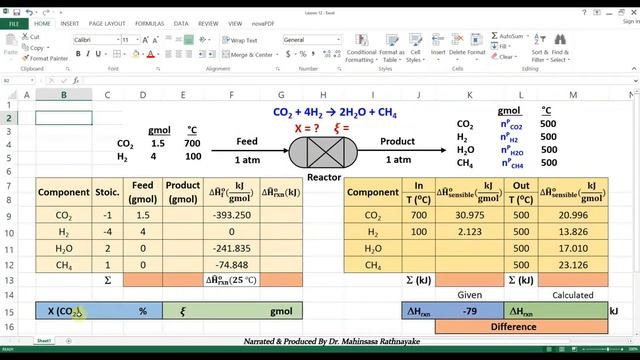Viewport: 640px width, 360px height.
Task: Cut the selected cell
Action: click(31, 36)
